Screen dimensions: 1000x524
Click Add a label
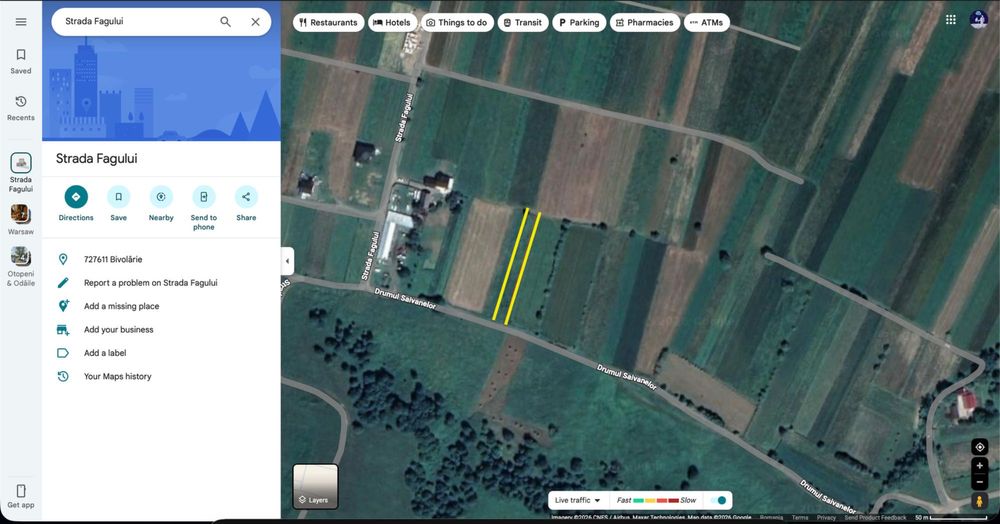pyautogui.click(x=161, y=353)
